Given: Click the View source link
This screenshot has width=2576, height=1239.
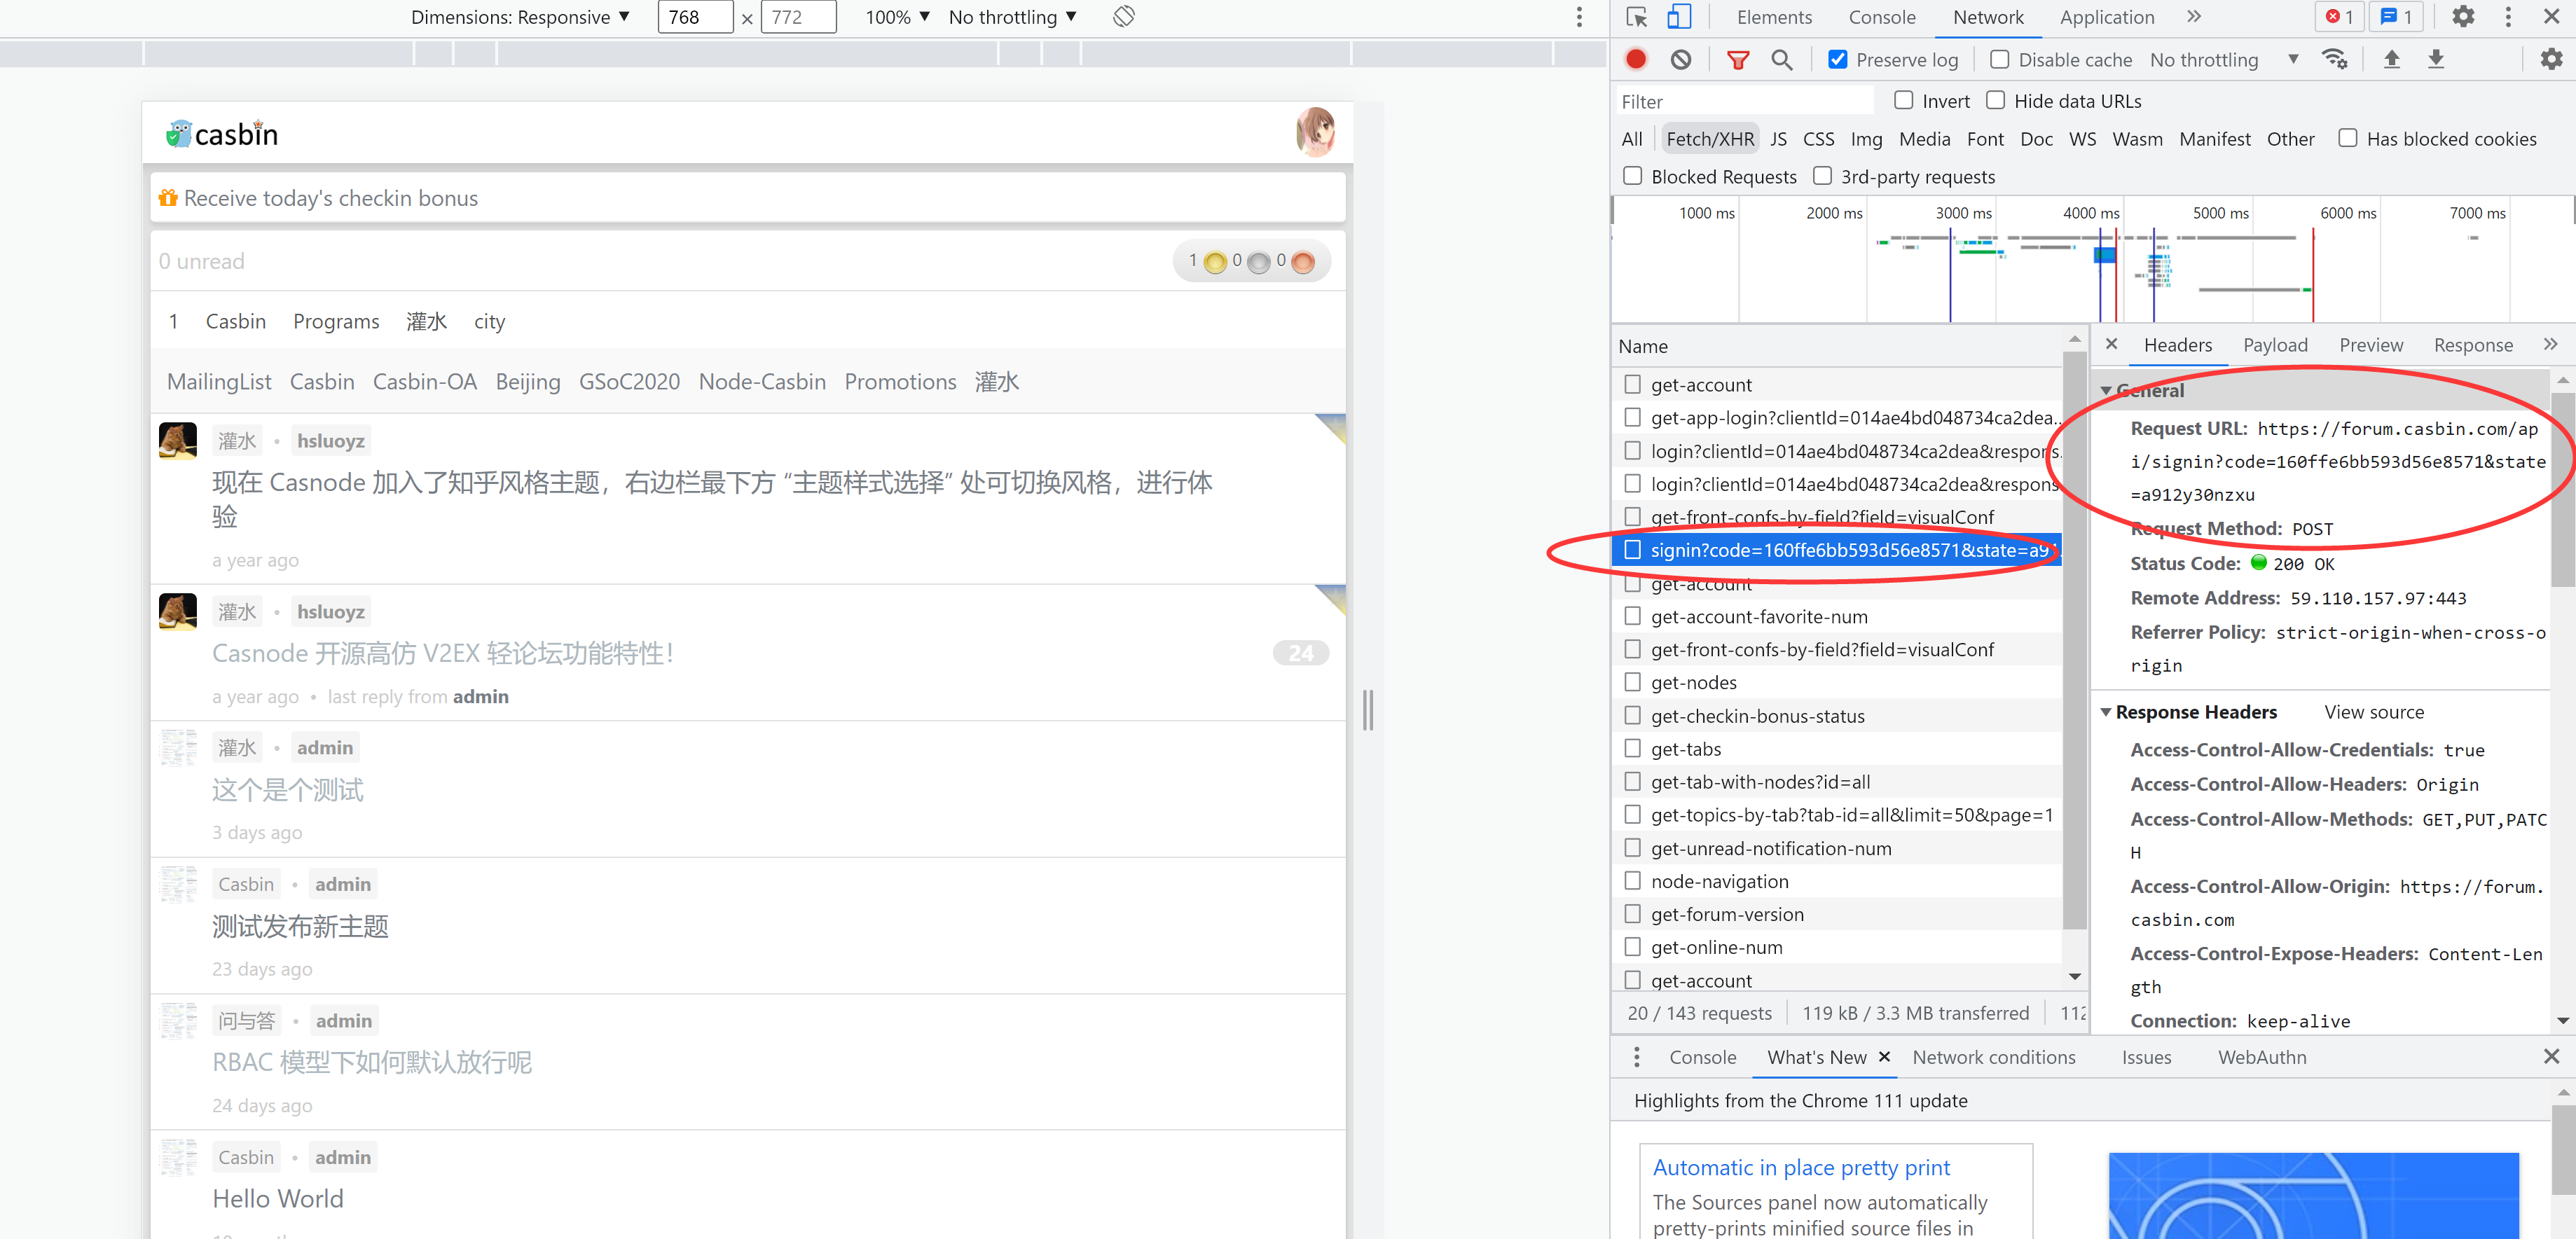Looking at the screenshot, I should [x=2374, y=711].
